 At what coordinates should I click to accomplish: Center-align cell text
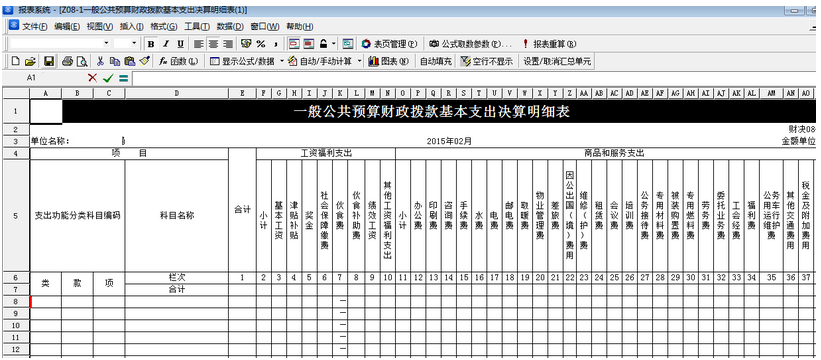pos(213,44)
